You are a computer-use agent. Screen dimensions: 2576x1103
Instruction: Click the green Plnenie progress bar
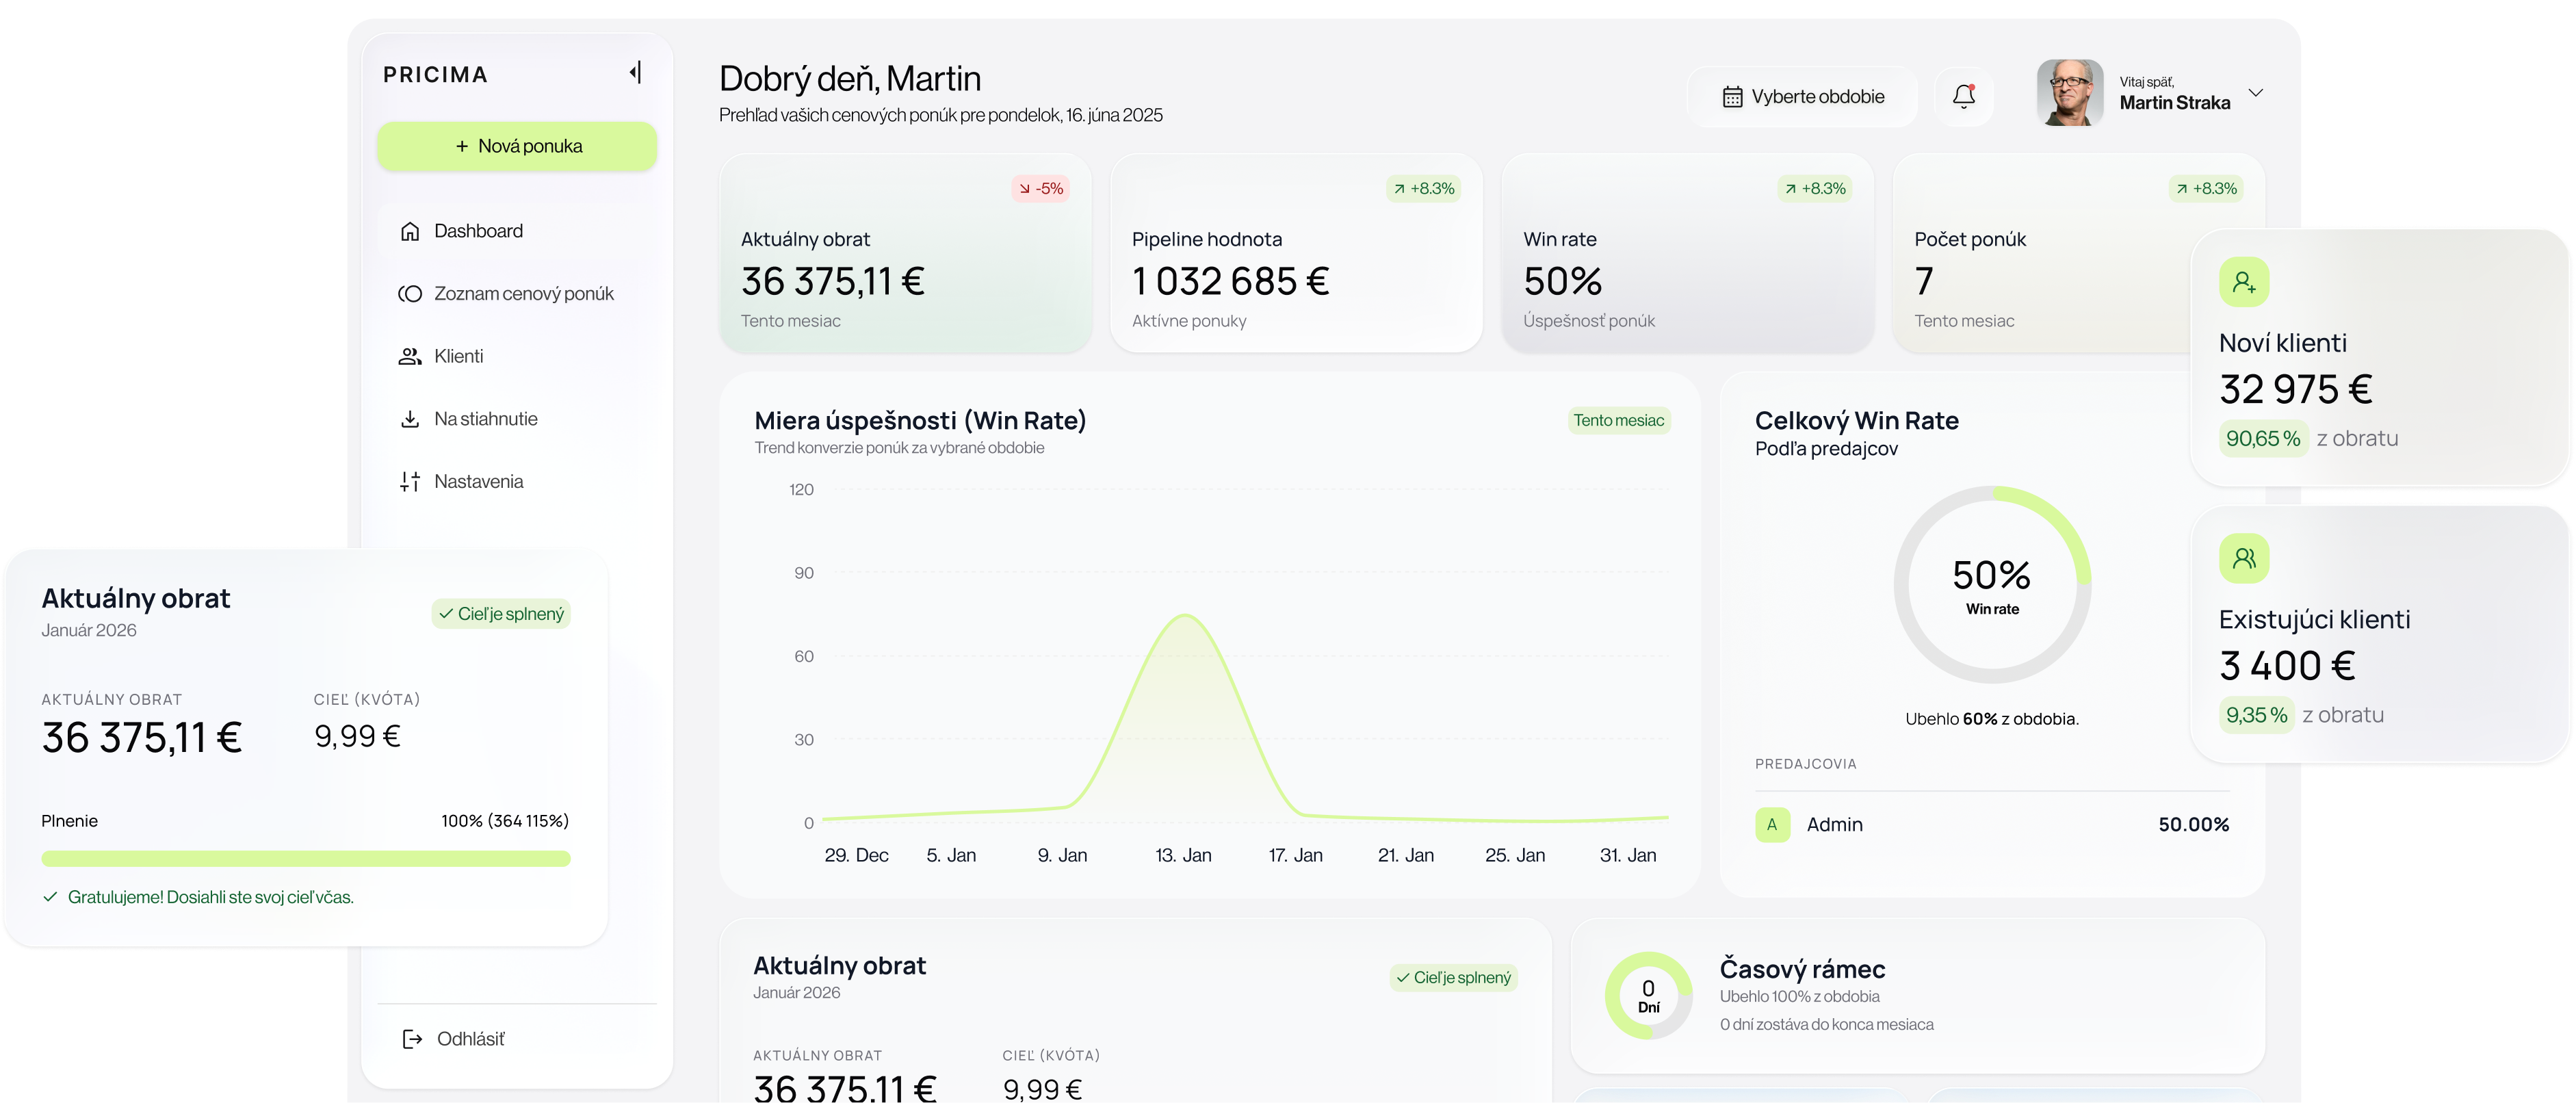305,858
